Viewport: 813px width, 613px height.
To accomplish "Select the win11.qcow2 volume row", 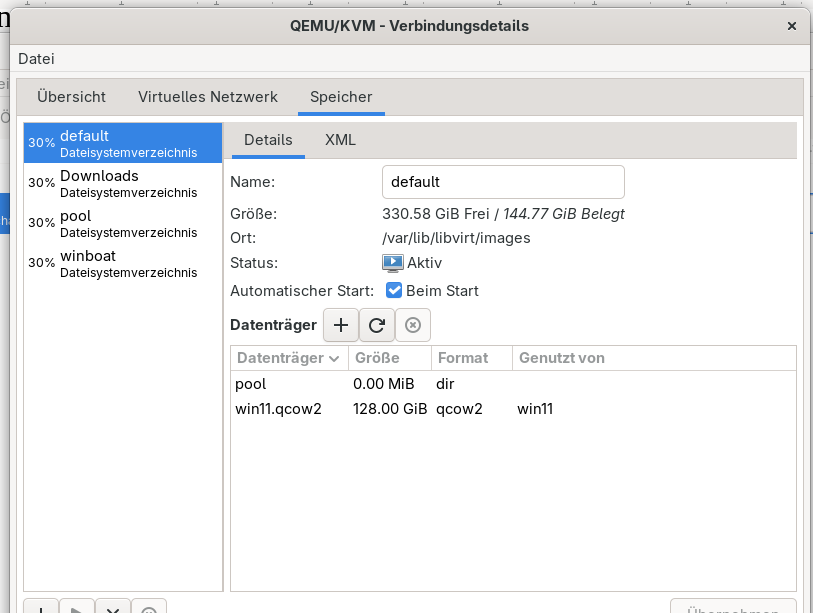I will click(513, 409).
